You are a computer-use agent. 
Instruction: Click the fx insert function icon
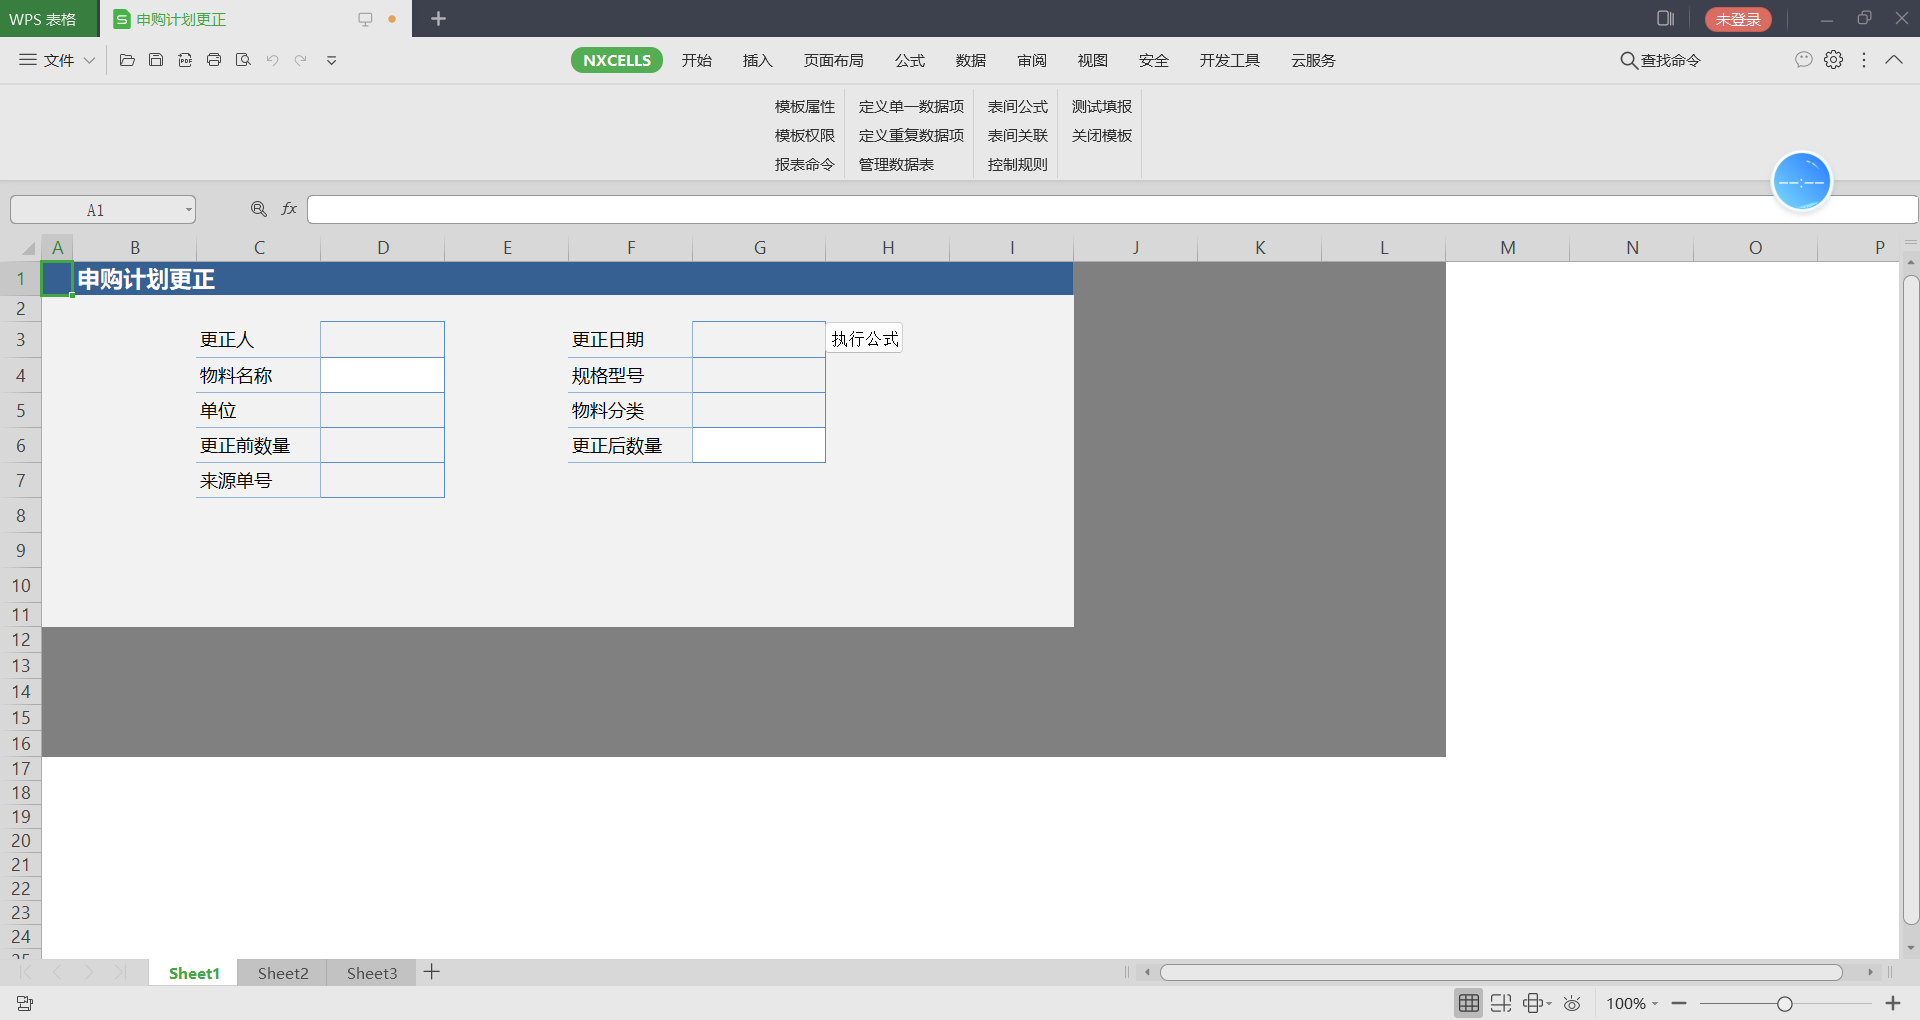point(289,209)
